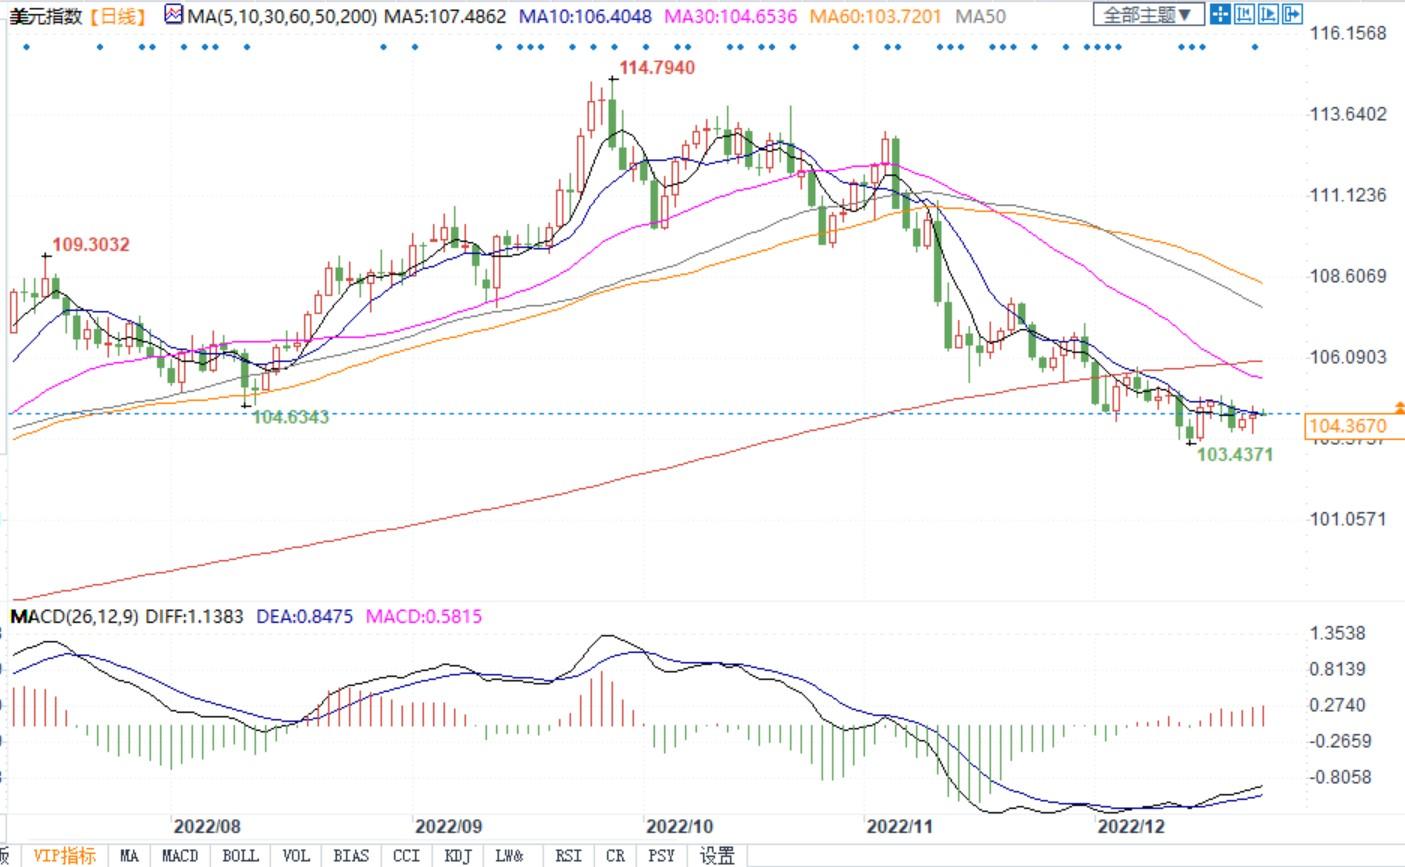
Task: Switch to the MACD indicator tab
Action: [180, 855]
